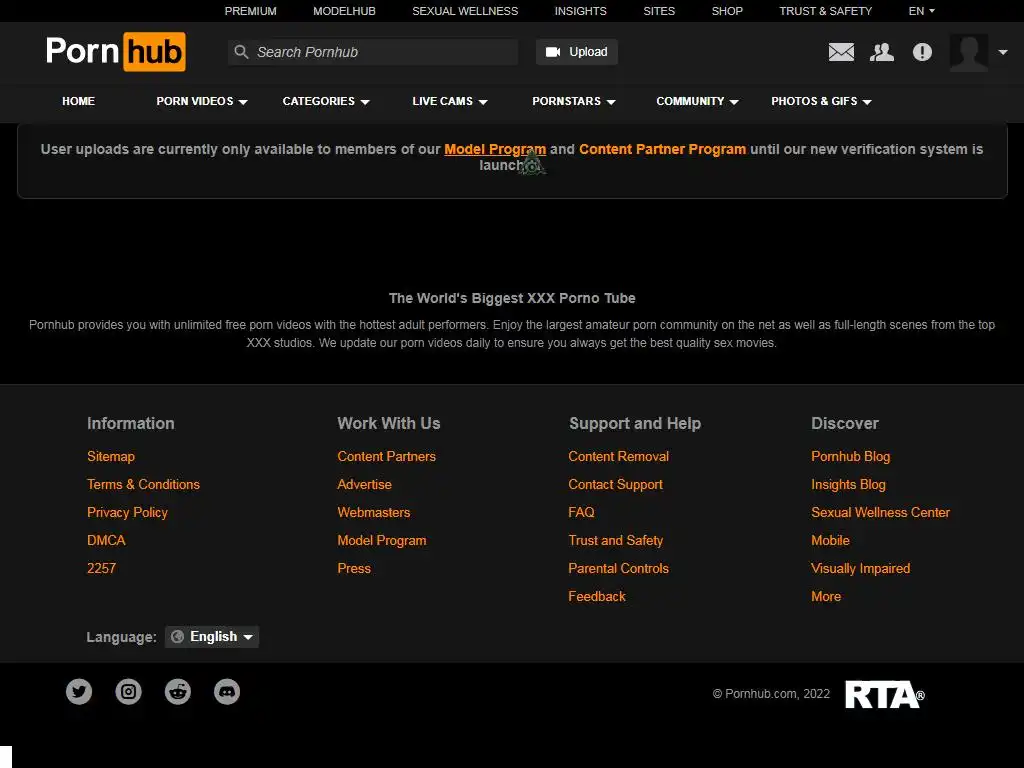The height and width of the screenshot is (768, 1024).
Task: Open Insights in the top bar
Action: [x=581, y=11]
